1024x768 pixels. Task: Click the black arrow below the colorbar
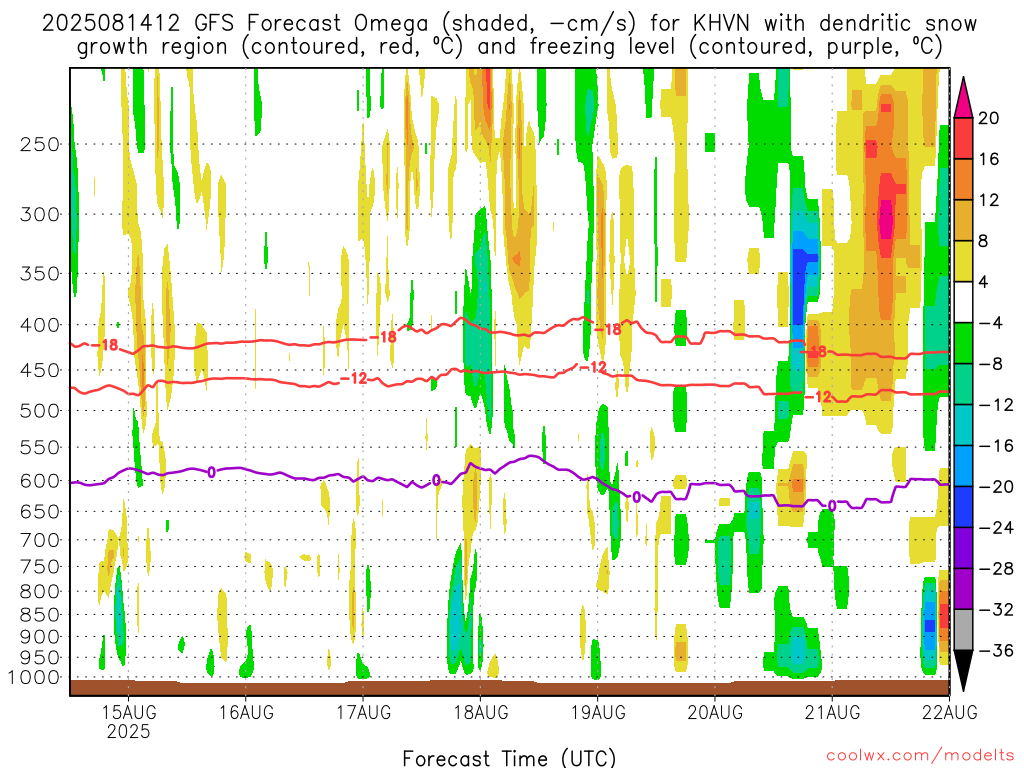[963, 671]
